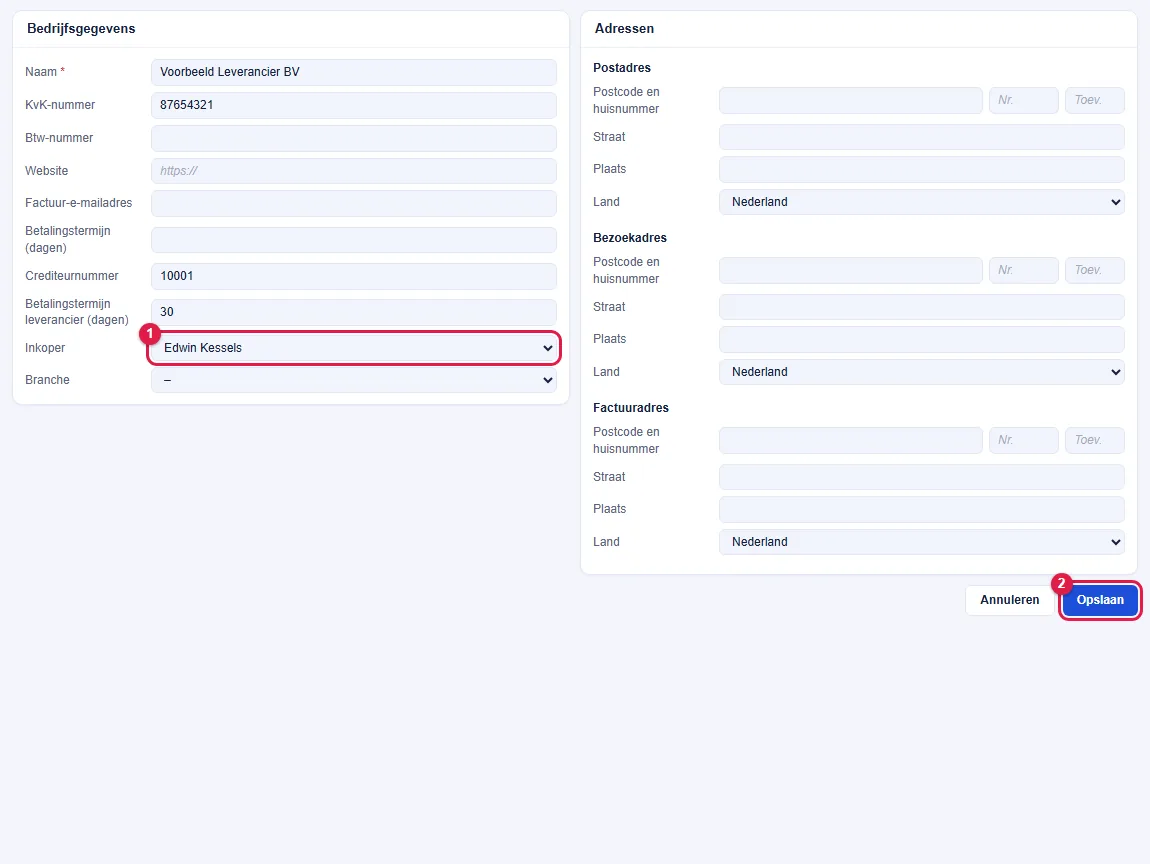Select the Bezoekadres Plaats field
This screenshot has height=864, width=1150.
pos(921,340)
